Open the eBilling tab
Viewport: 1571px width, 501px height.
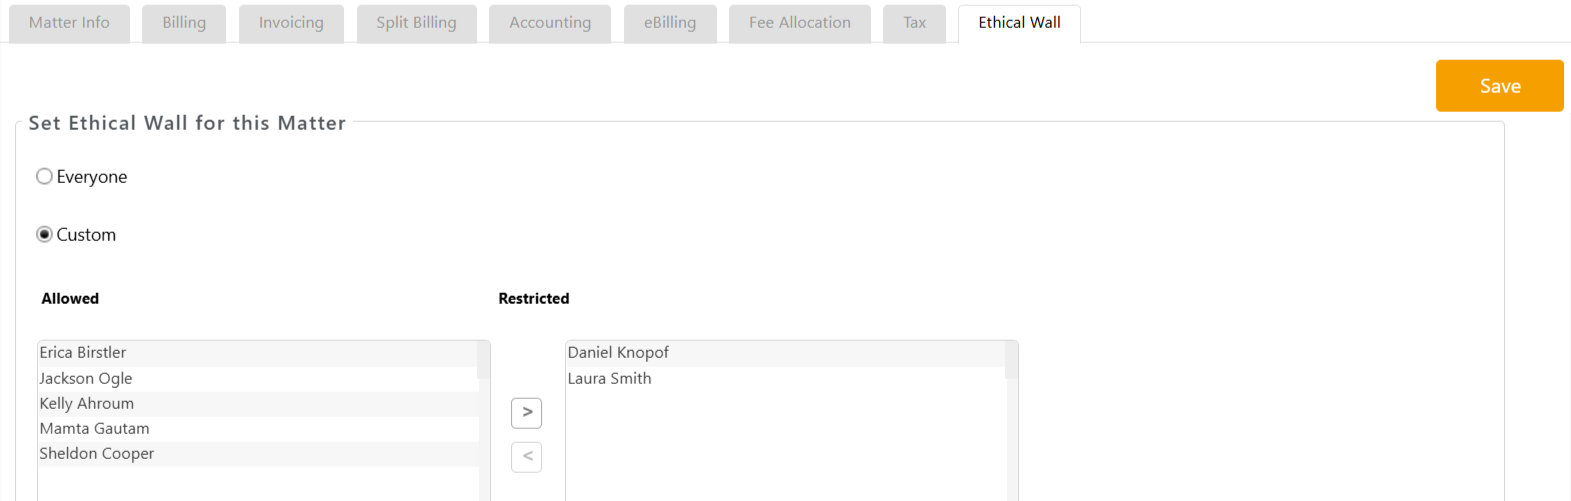tap(670, 23)
